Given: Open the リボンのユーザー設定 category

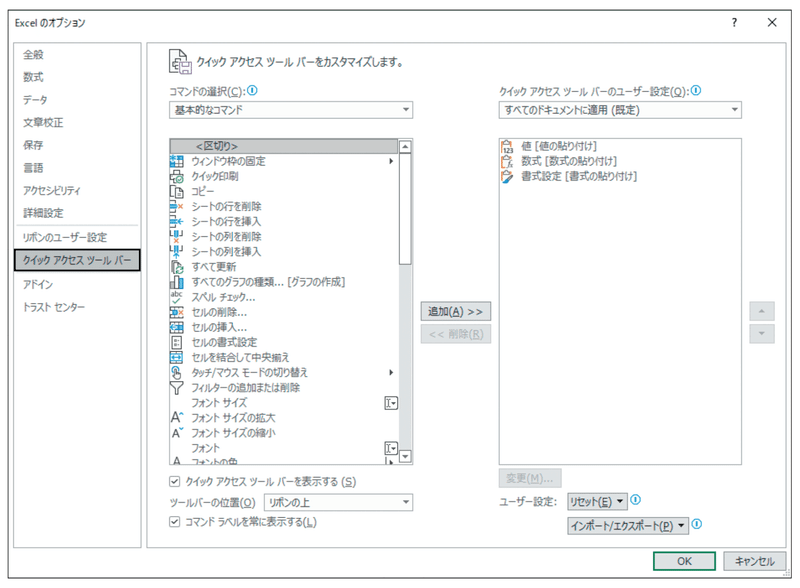Looking at the screenshot, I should pos(65,237).
